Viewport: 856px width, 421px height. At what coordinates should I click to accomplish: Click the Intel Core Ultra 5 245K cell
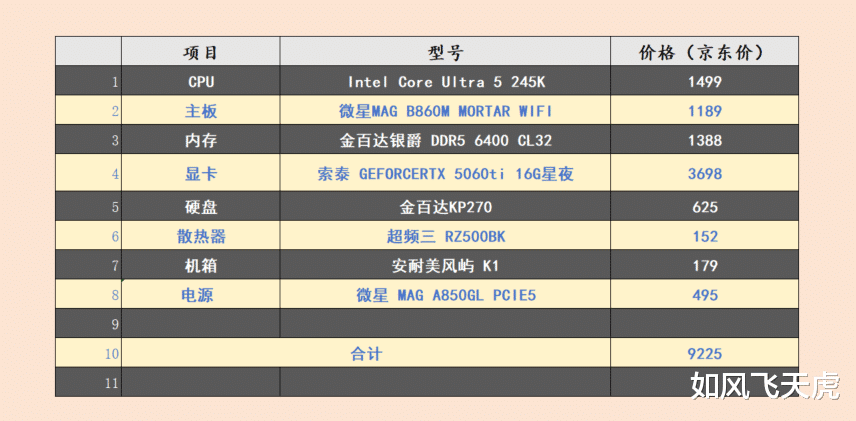(x=445, y=82)
